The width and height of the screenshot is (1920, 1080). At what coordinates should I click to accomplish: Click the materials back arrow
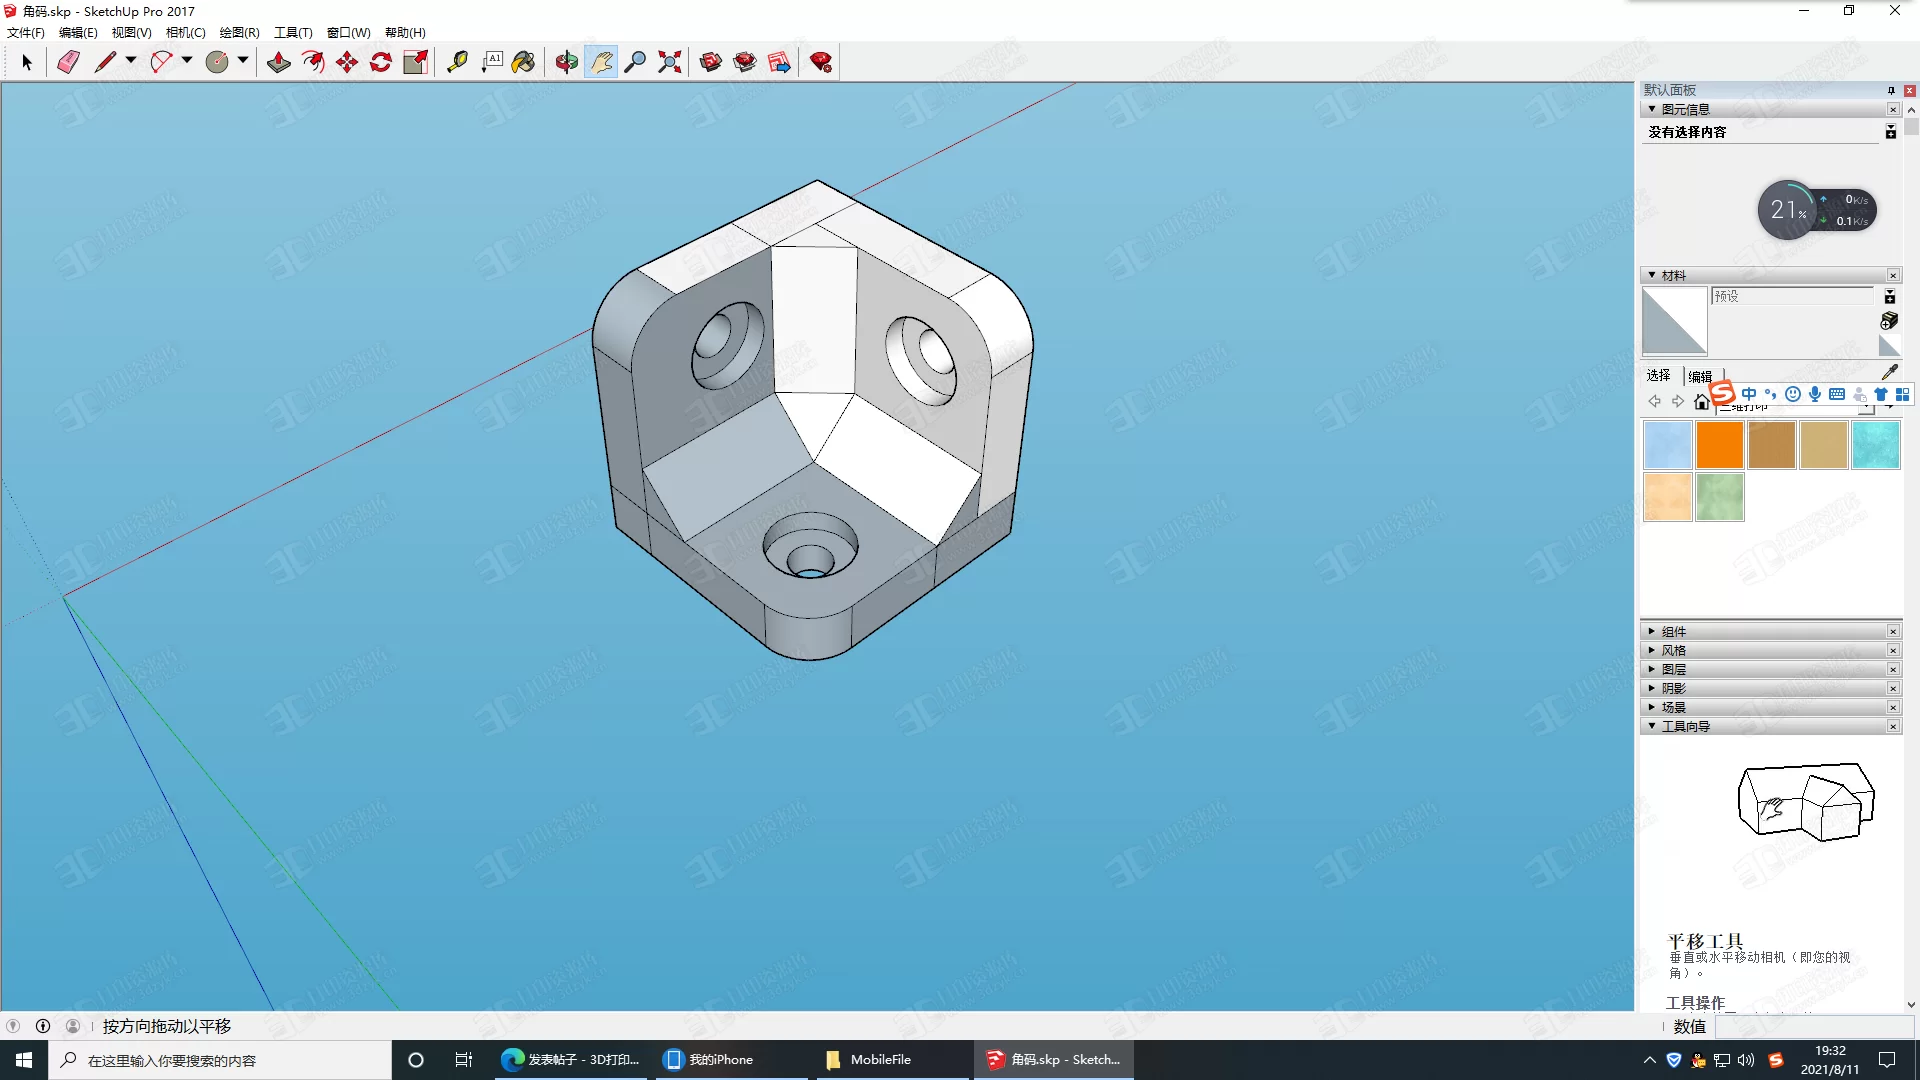click(x=1655, y=401)
